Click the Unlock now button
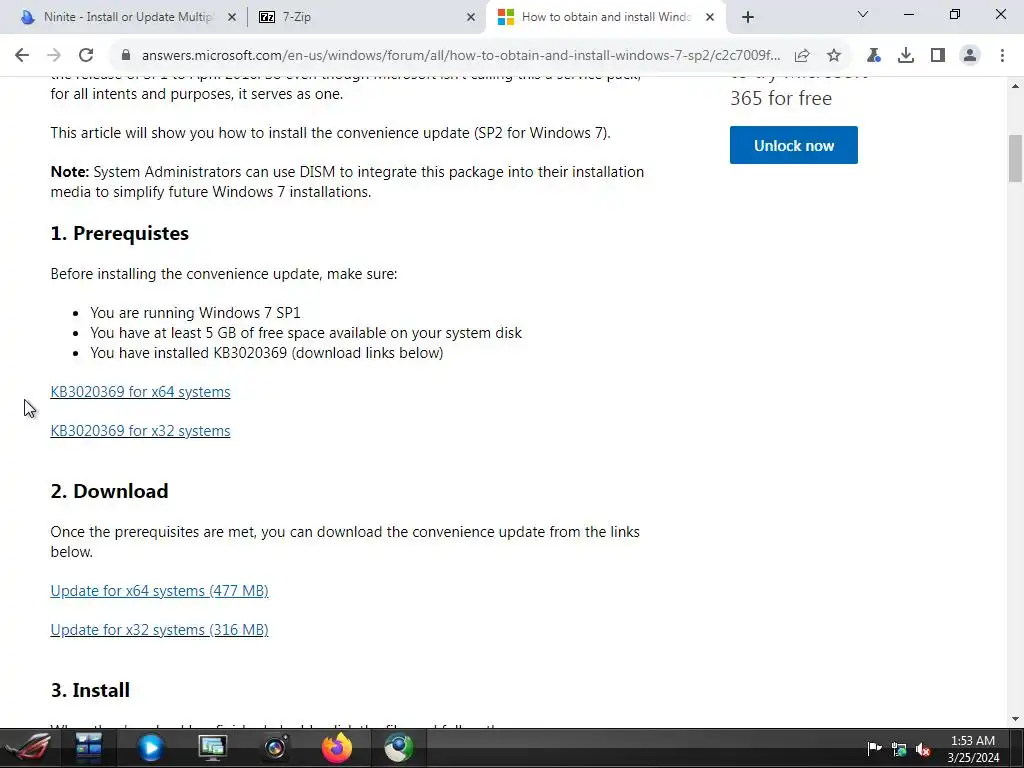 [793, 145]
